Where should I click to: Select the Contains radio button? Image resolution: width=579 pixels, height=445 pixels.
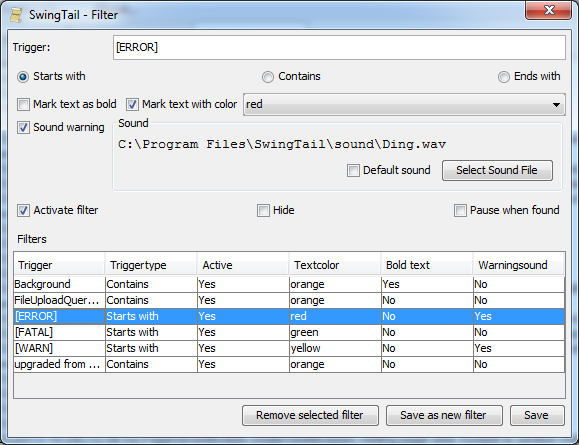pyautogui.click(x=268, y=77)
